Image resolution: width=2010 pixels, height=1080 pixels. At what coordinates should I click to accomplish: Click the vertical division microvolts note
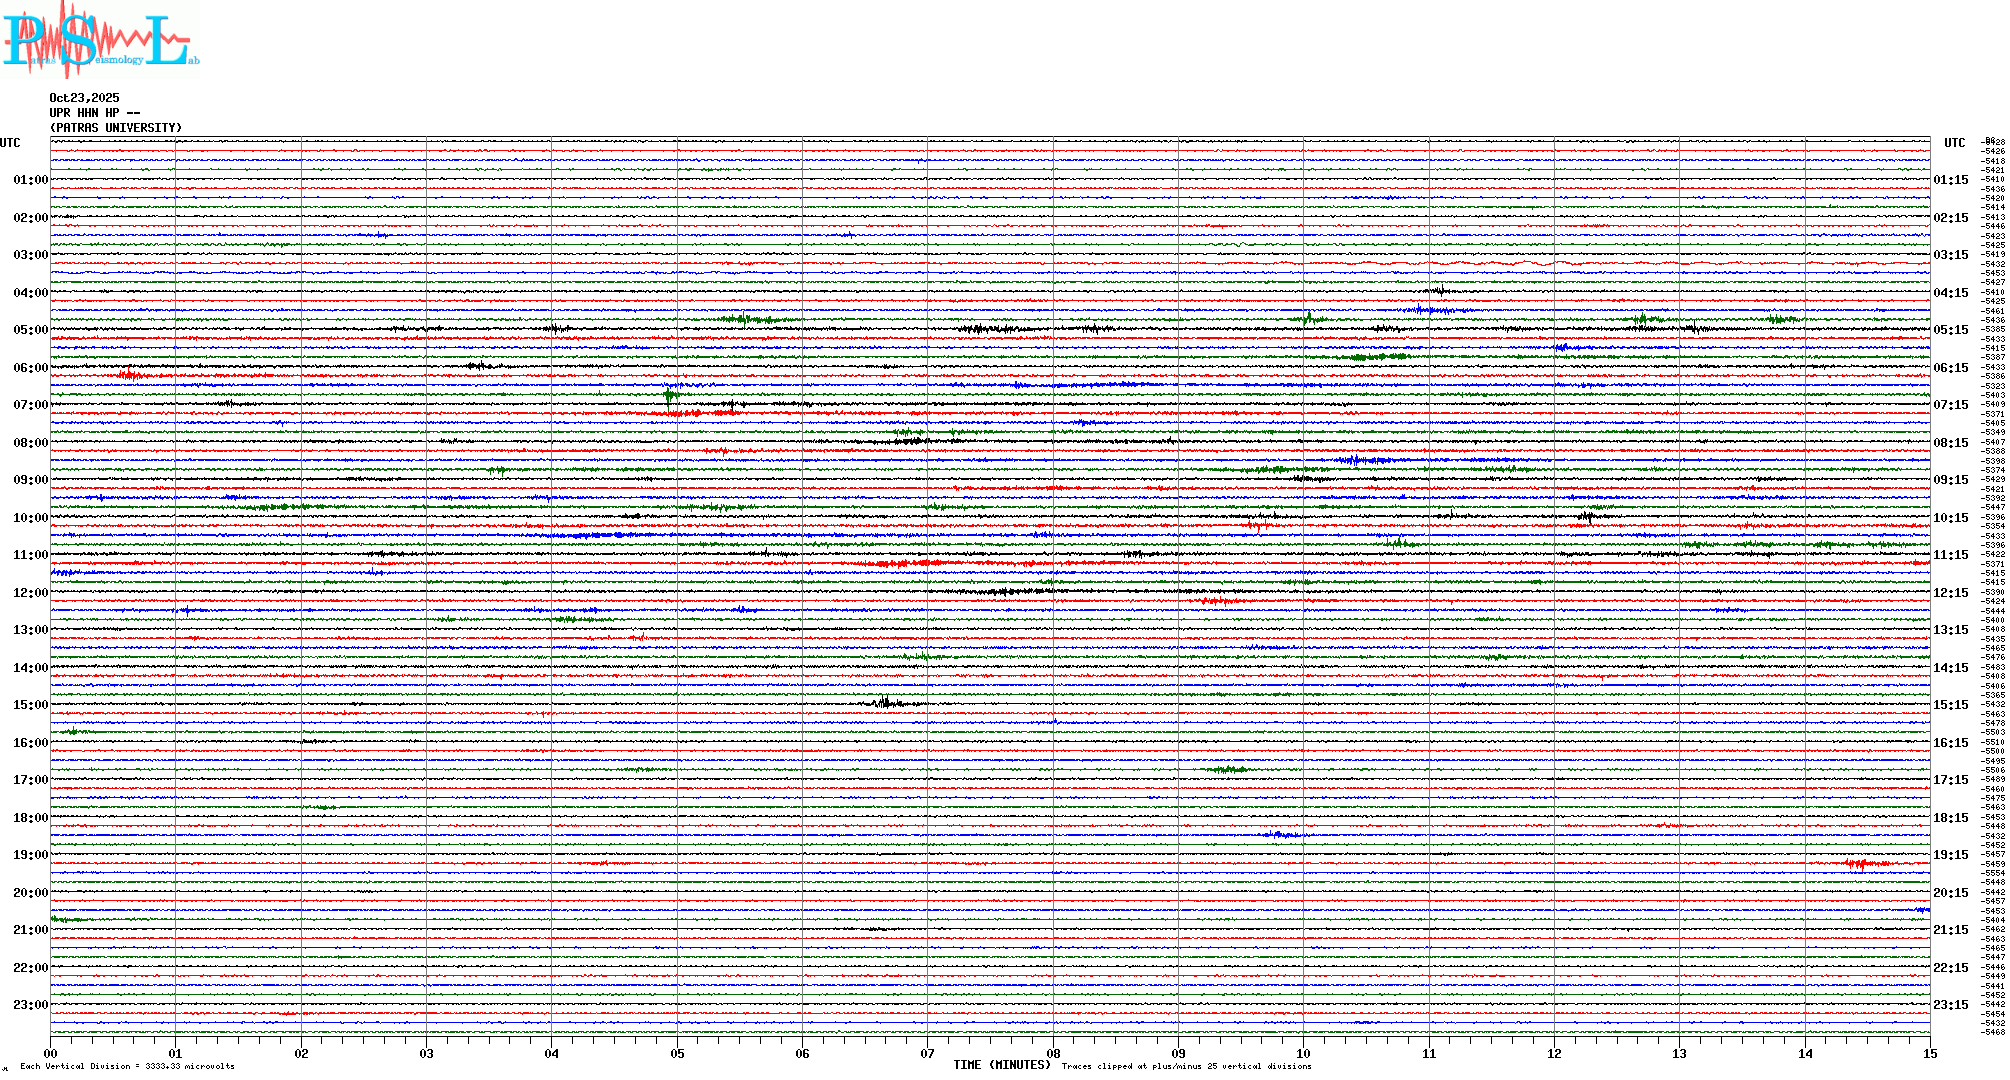[x=127, y=1066]
